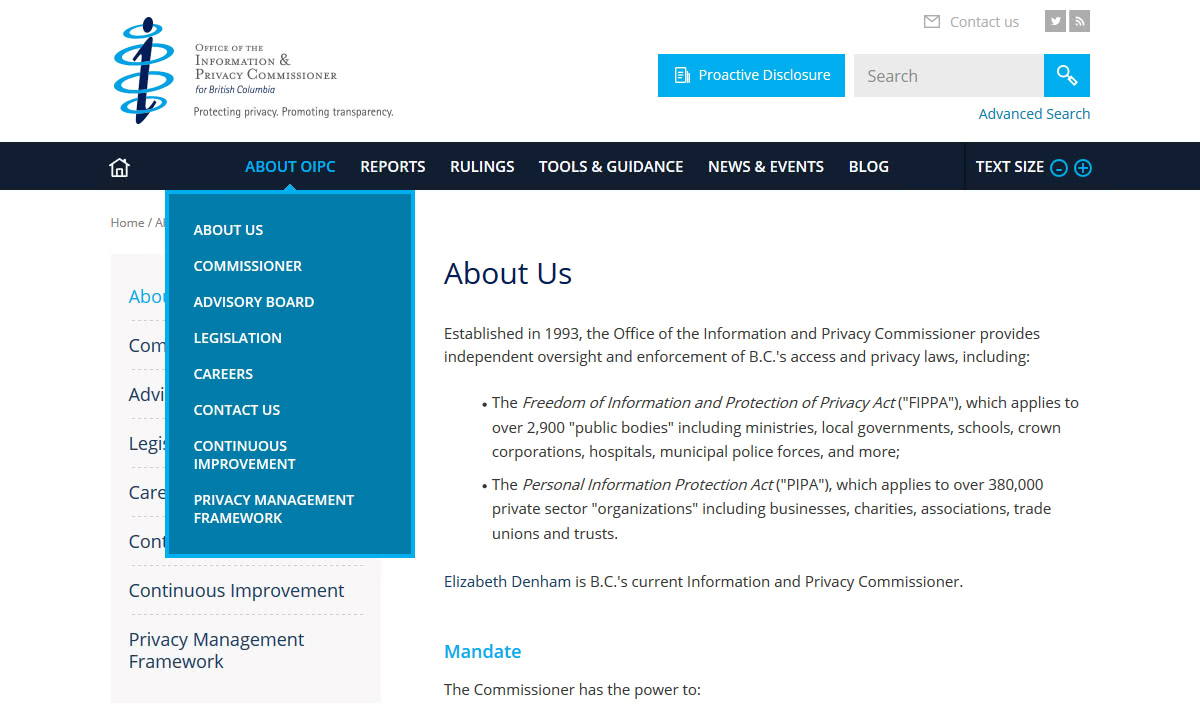
Task: Open the Advanced Search link
Action: pyautogui.click(x=1034, y=114)
